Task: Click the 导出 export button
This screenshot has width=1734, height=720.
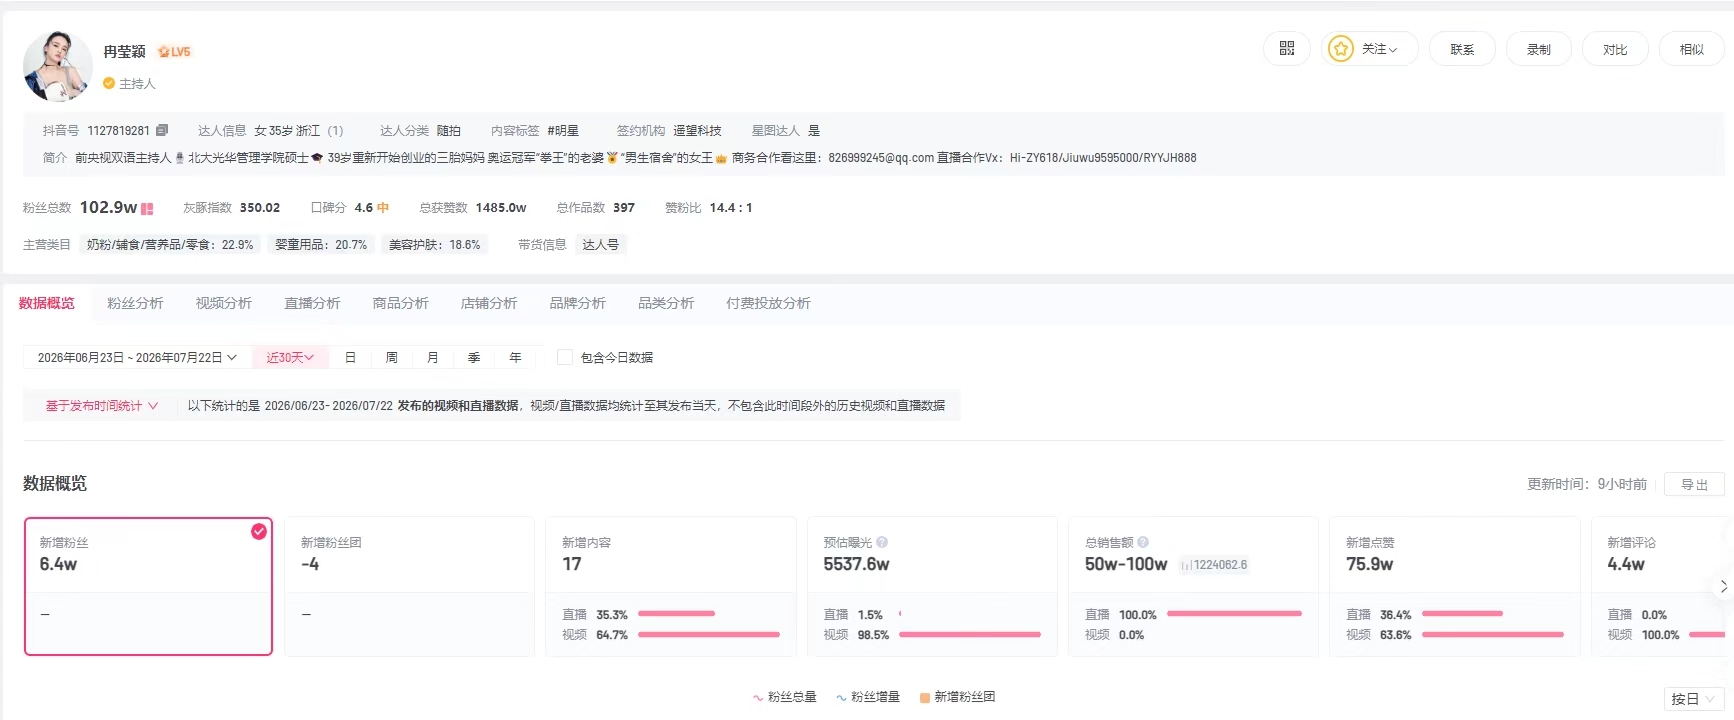Action: (1694, 484)
